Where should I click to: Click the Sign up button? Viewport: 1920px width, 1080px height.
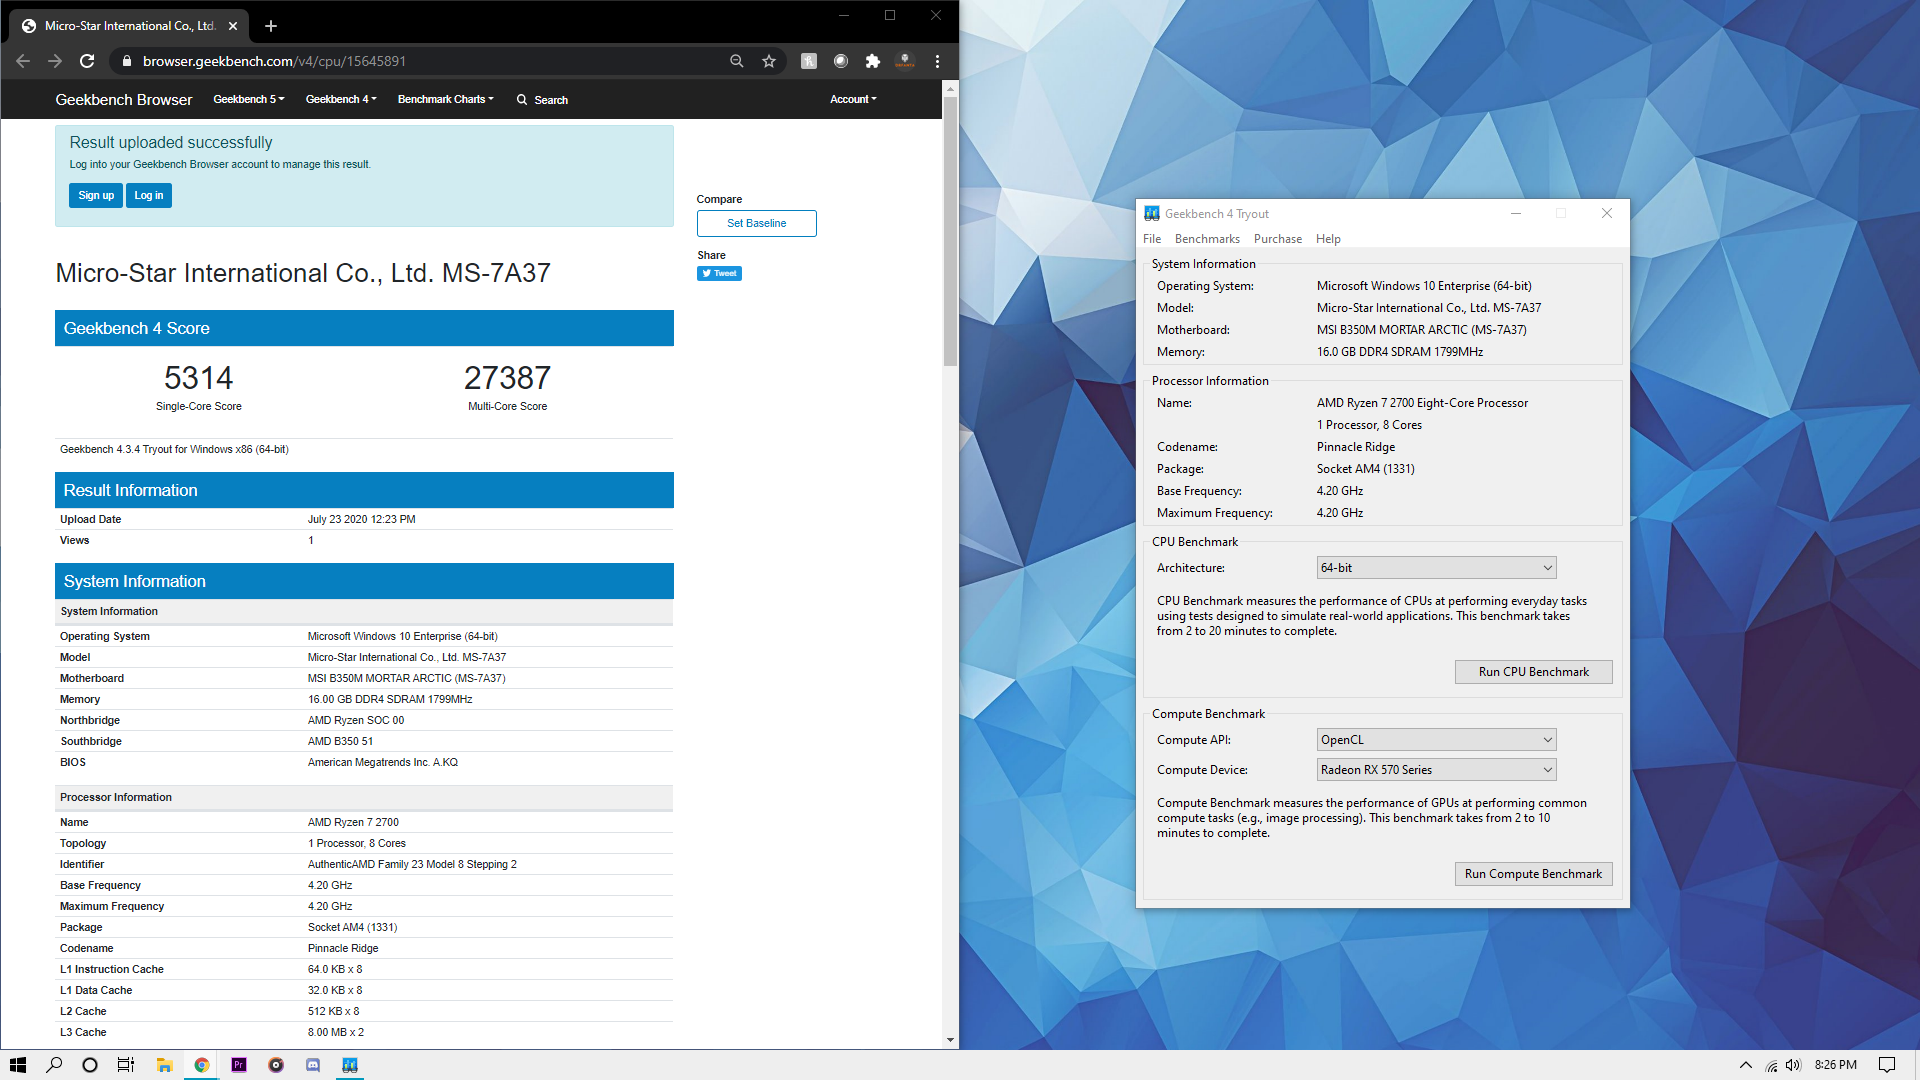point(96,196)
